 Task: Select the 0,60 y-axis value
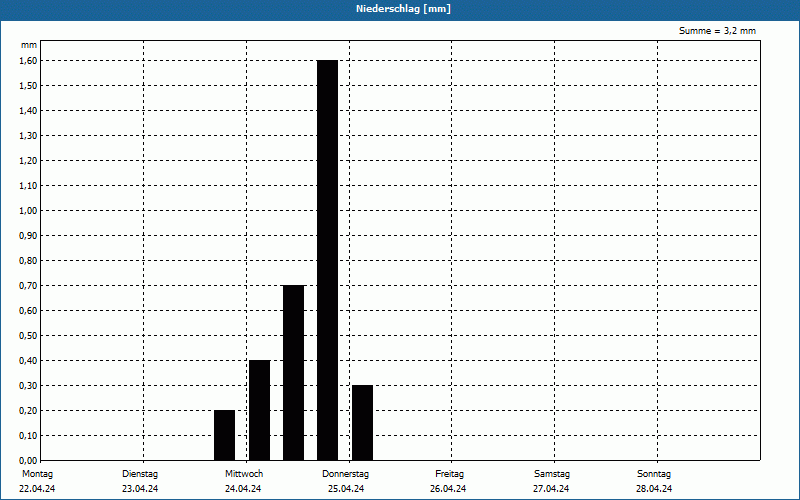pos(28,310)
